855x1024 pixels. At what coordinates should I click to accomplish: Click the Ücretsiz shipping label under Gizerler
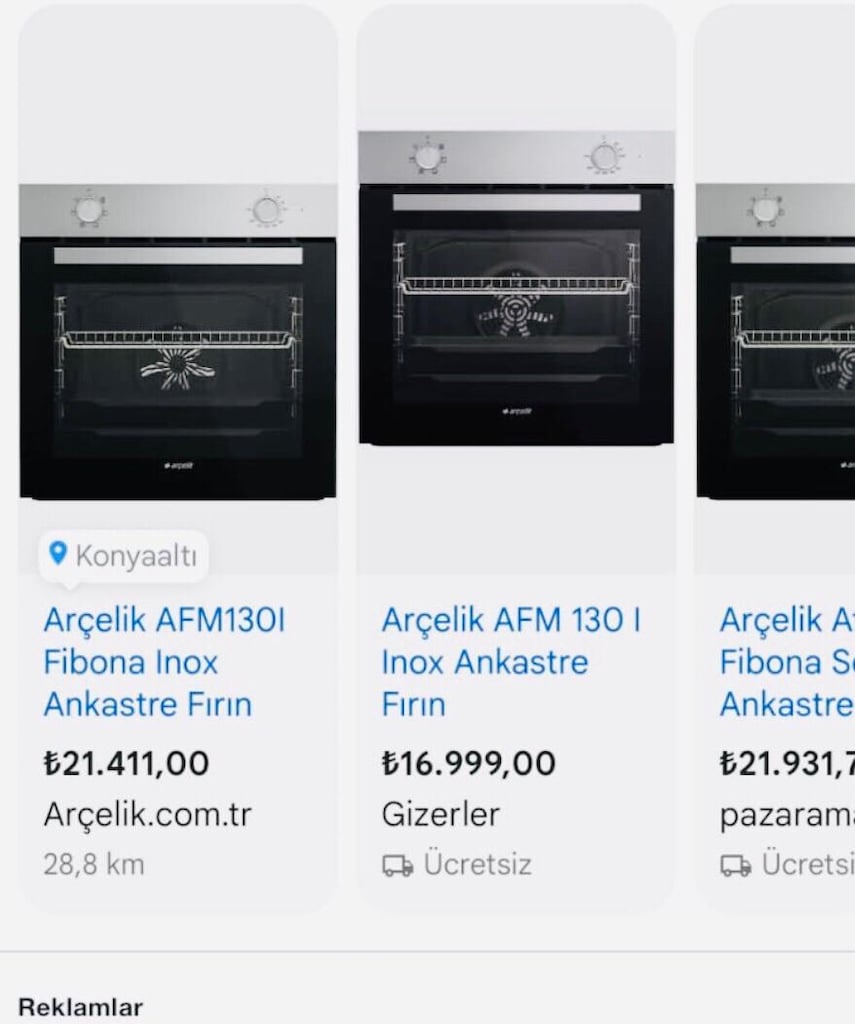(477, 864)
